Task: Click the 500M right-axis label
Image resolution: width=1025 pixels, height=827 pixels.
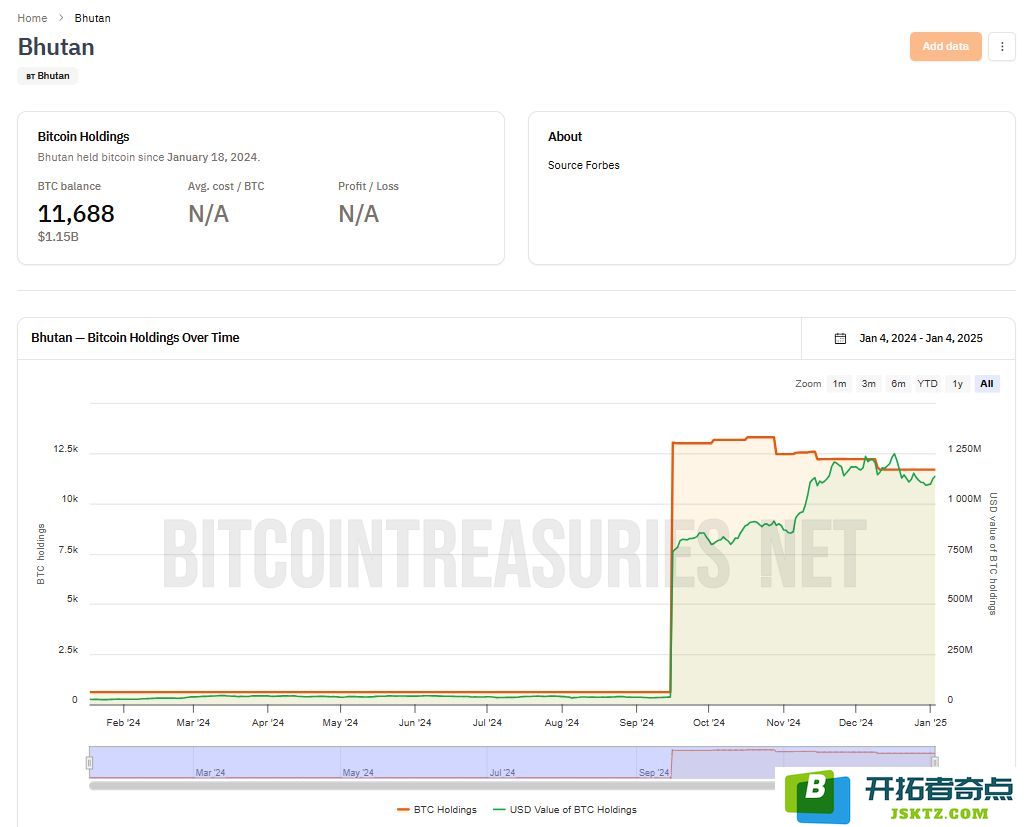Action: 960,599
